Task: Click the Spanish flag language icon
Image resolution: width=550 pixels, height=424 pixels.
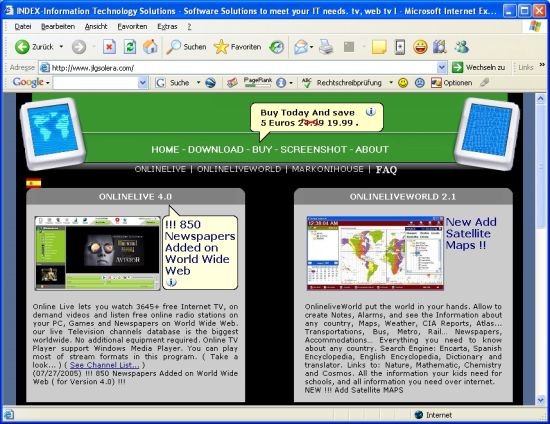Action: 34,183
